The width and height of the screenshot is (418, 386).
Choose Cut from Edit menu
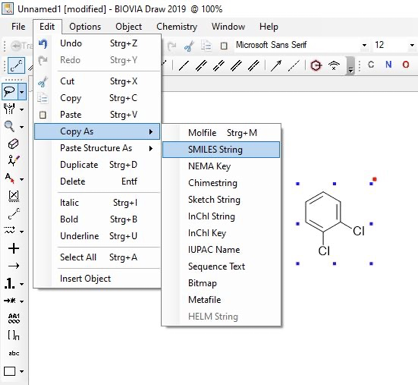(x=97, y=81)
